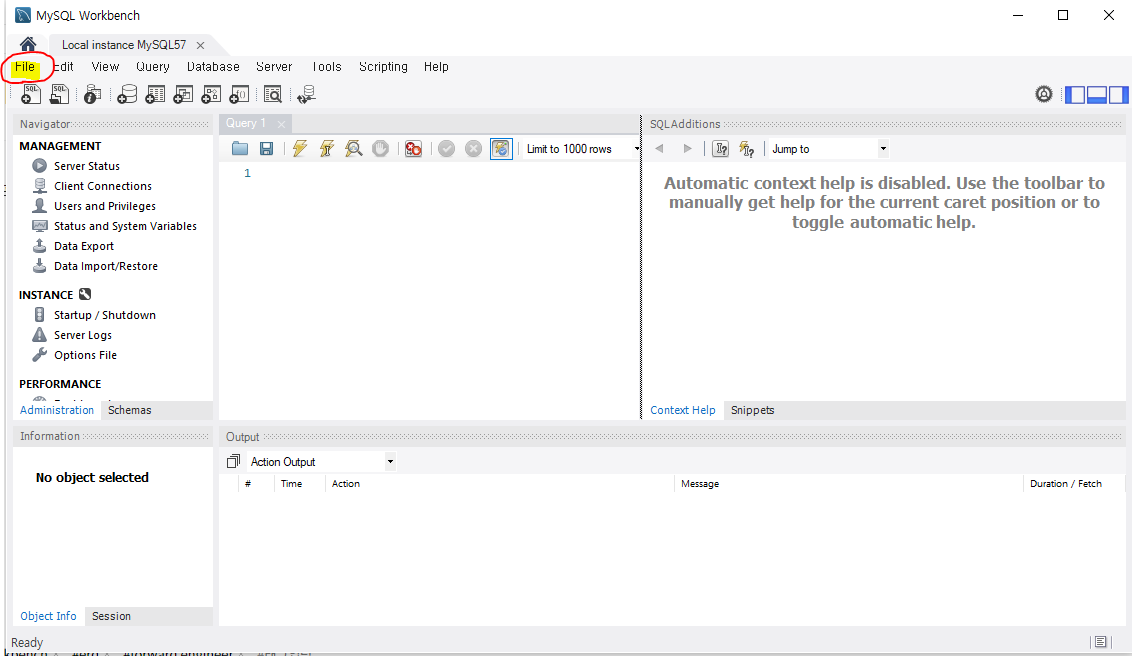Open the File menu

(x=25, y=66)
